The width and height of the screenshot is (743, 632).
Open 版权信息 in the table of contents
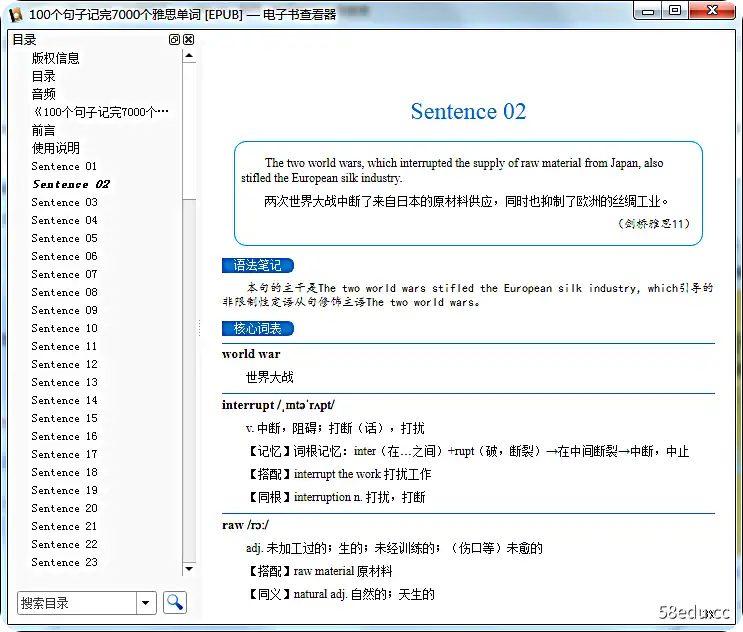[55, 58]
